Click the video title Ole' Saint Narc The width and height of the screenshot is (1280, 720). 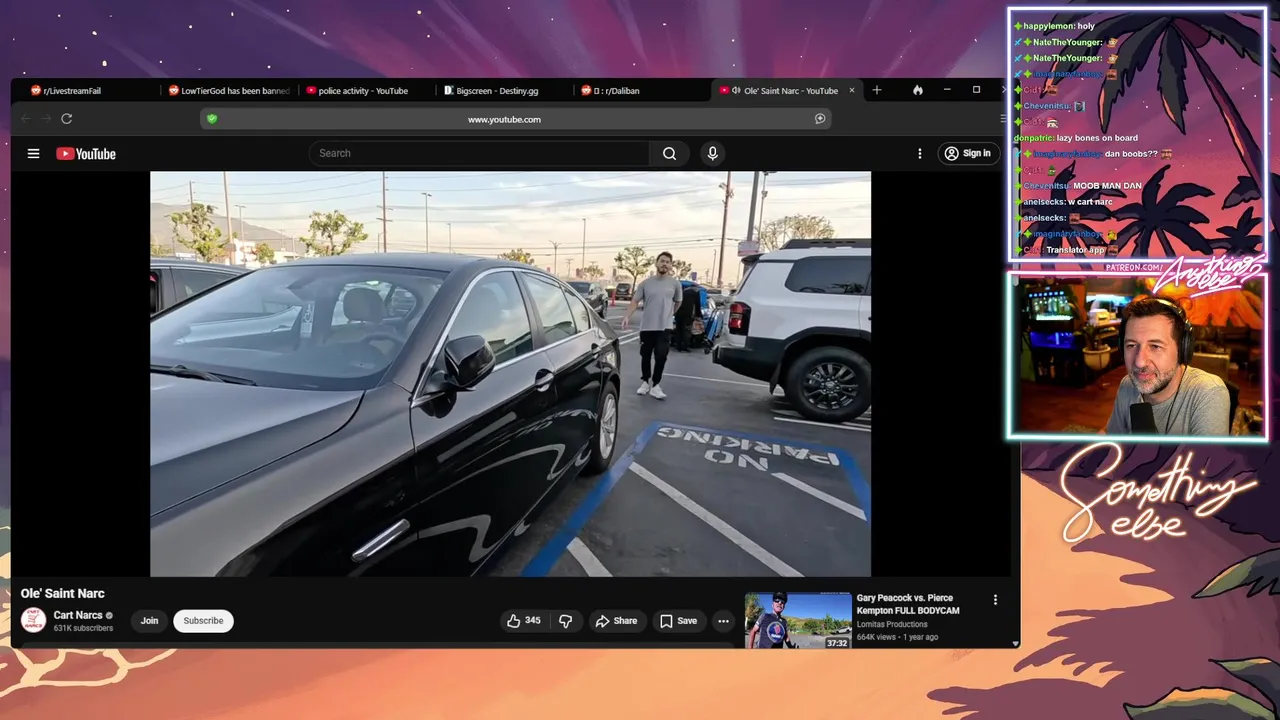click(x=63, y=593)
